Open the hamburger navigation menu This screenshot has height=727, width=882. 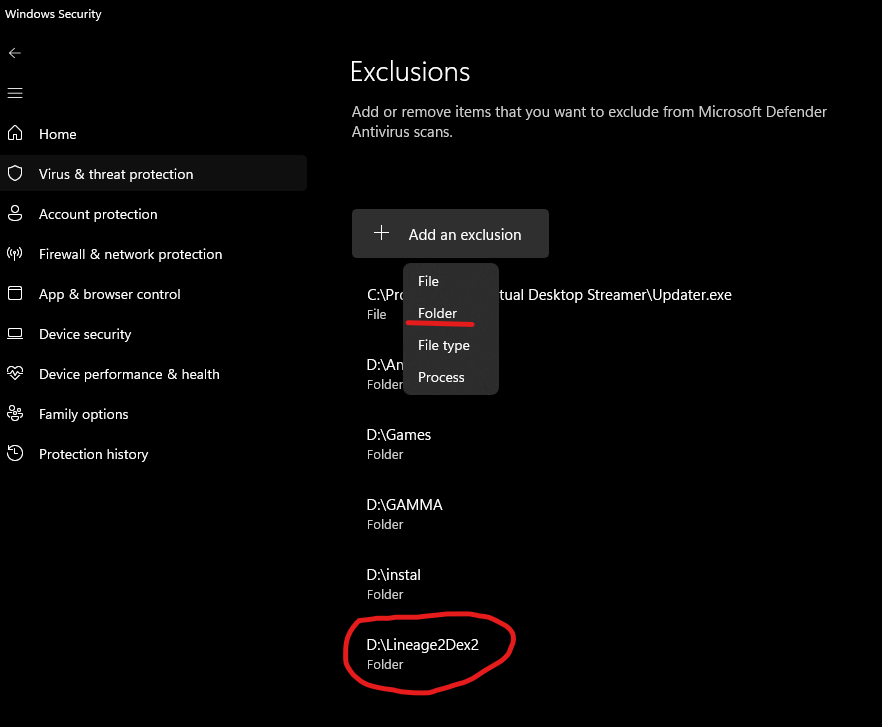click(x=15, y=93)
